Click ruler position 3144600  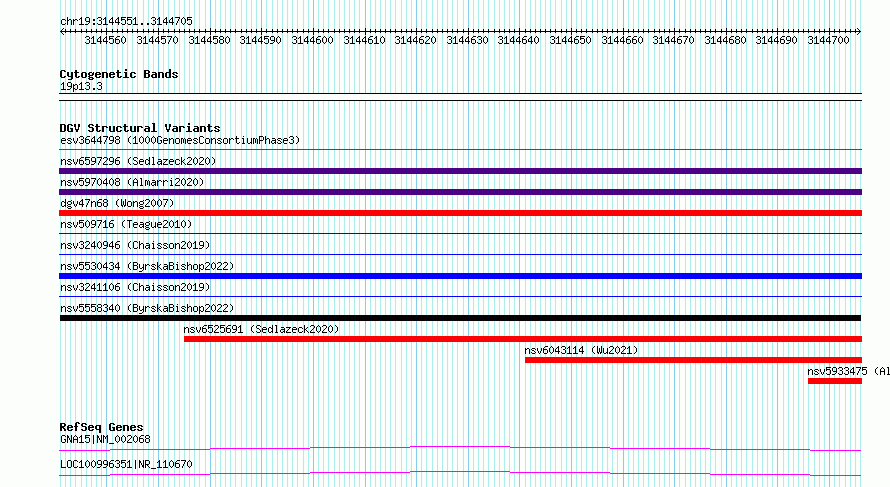click(312, 40)
